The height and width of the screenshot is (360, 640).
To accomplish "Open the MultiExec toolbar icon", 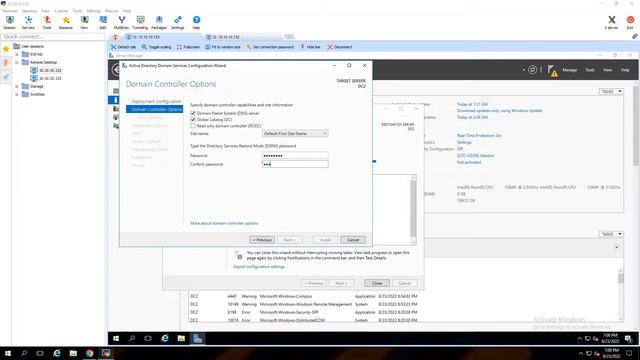I will [x=121, y=22].
